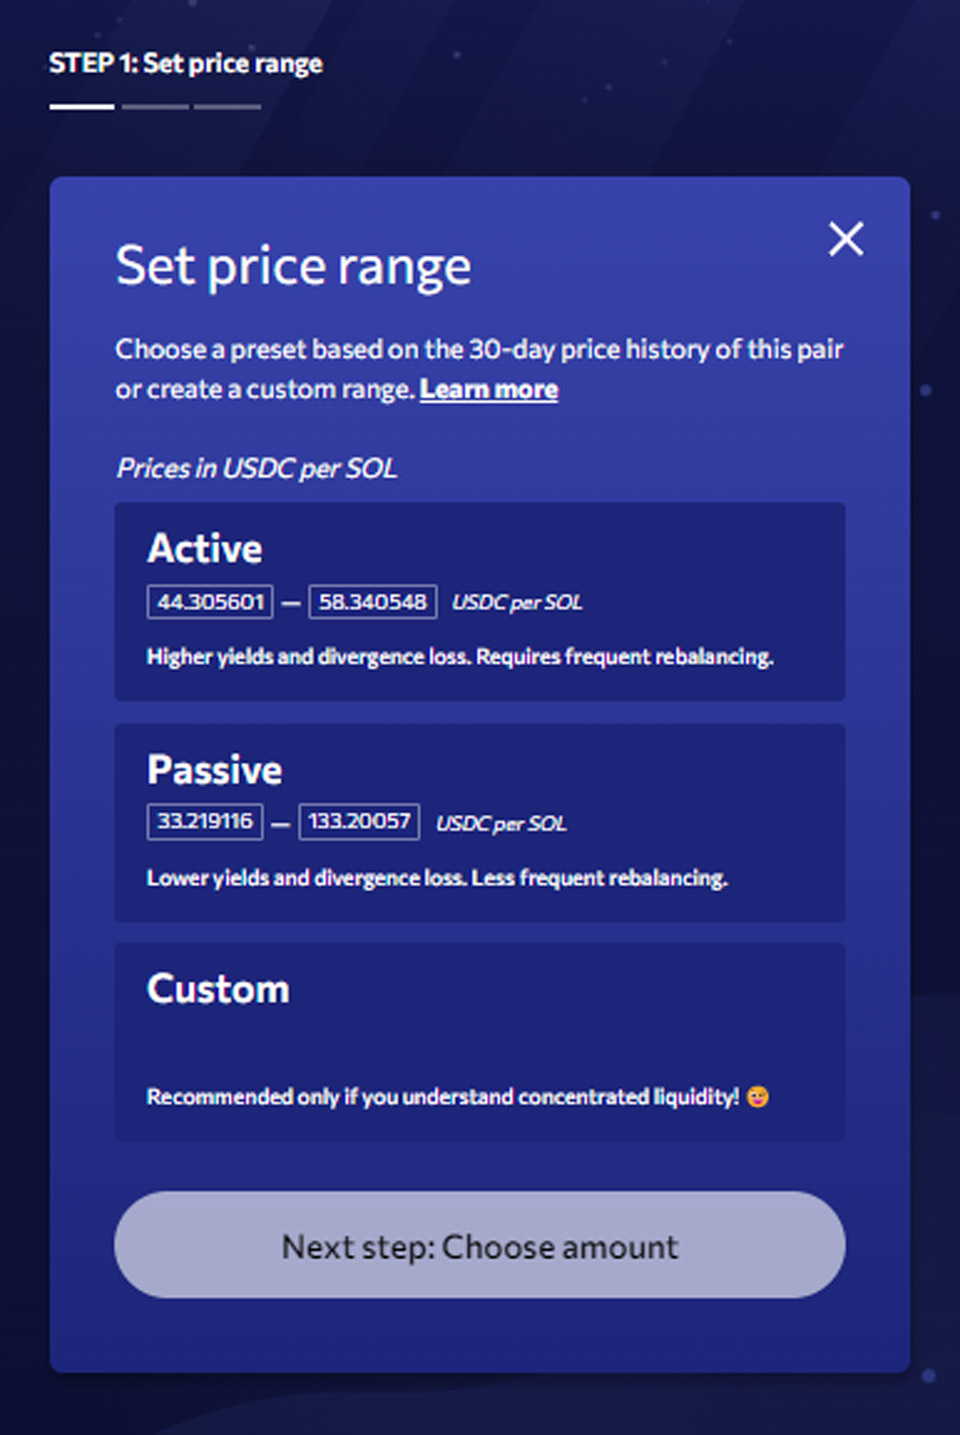Choose the Custom range option
The width and height of the screenshot is (960, 1435).
(480, 1041)
